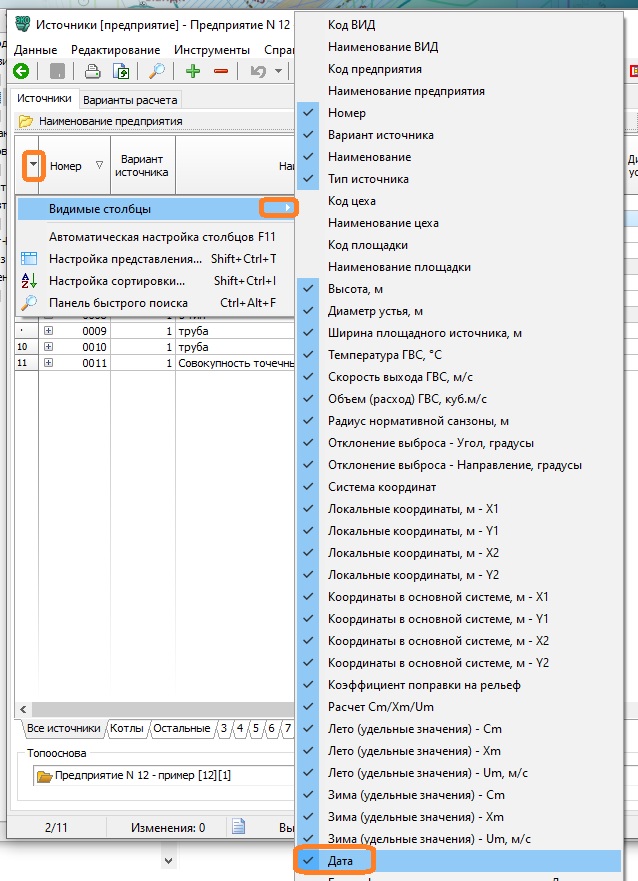
Task: Click the green plus add icon
Action: (193, 71)
